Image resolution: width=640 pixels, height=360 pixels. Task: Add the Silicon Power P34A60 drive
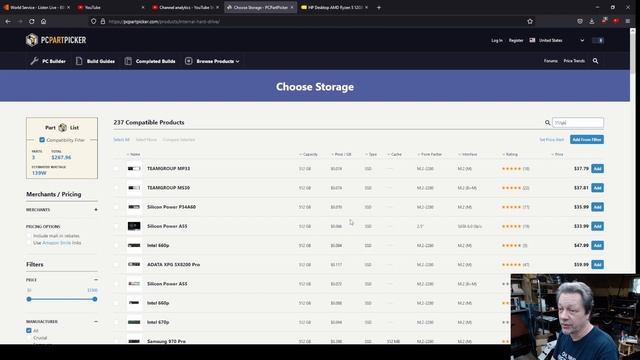coord(597,207)
